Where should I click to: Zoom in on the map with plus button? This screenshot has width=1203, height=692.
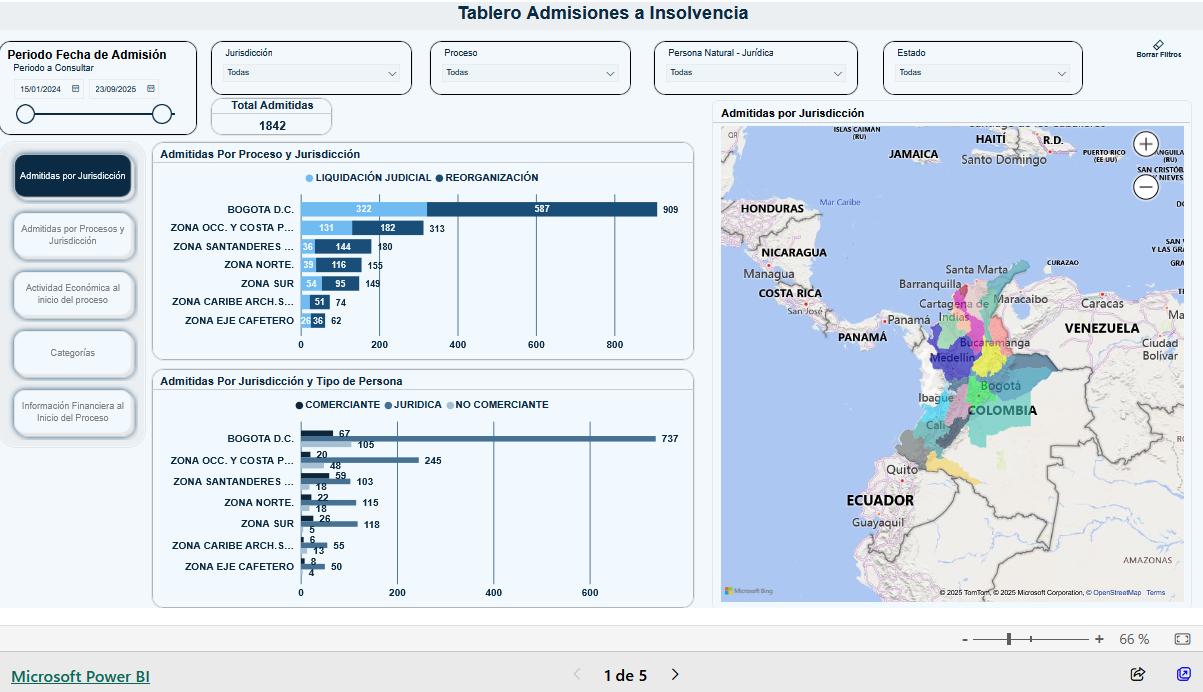tap(1146, 143)
